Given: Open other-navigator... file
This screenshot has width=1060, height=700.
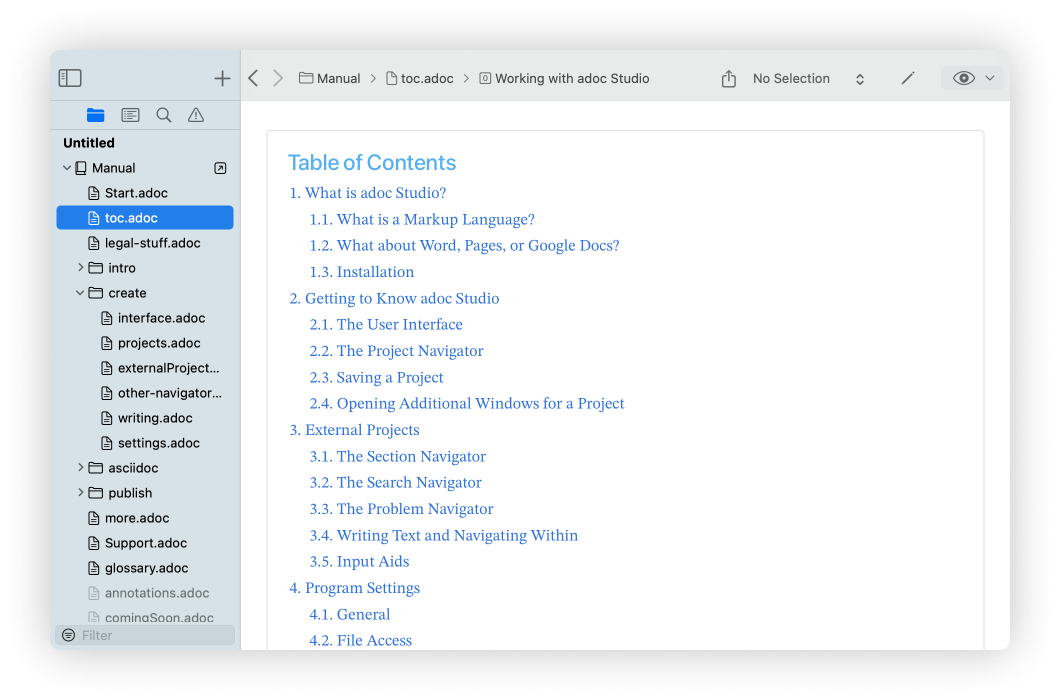Looking at the screenshot, I should point(145,393).
